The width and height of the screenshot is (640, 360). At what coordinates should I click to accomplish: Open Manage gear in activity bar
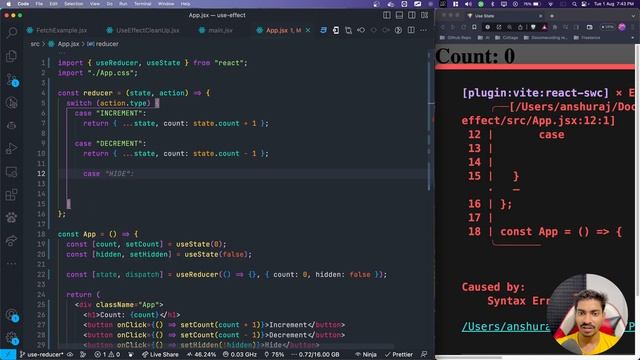coord(11,338)
